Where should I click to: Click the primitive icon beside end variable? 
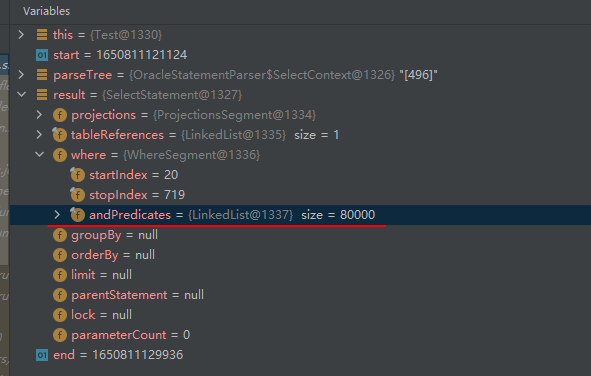pyautogui.click(x=42, y=355)
